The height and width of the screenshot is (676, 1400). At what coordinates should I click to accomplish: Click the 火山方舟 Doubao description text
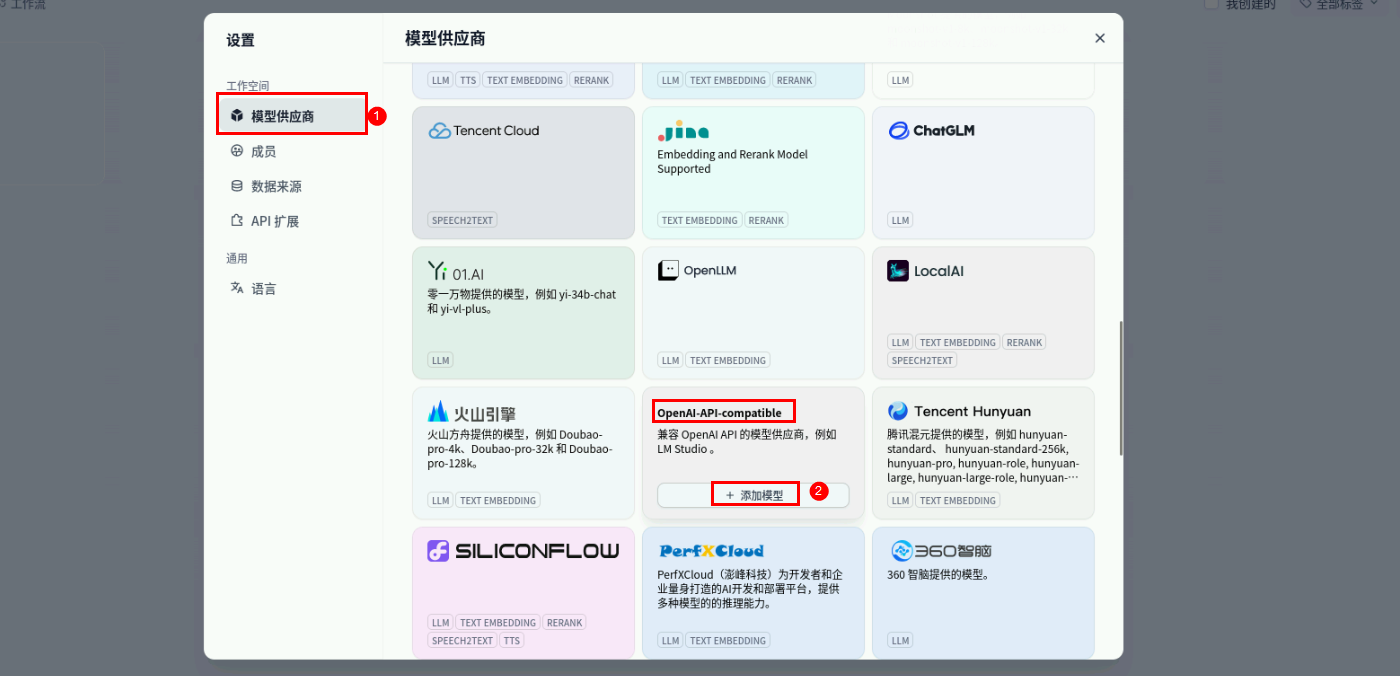pyautogui.click(x=521, y=449)
